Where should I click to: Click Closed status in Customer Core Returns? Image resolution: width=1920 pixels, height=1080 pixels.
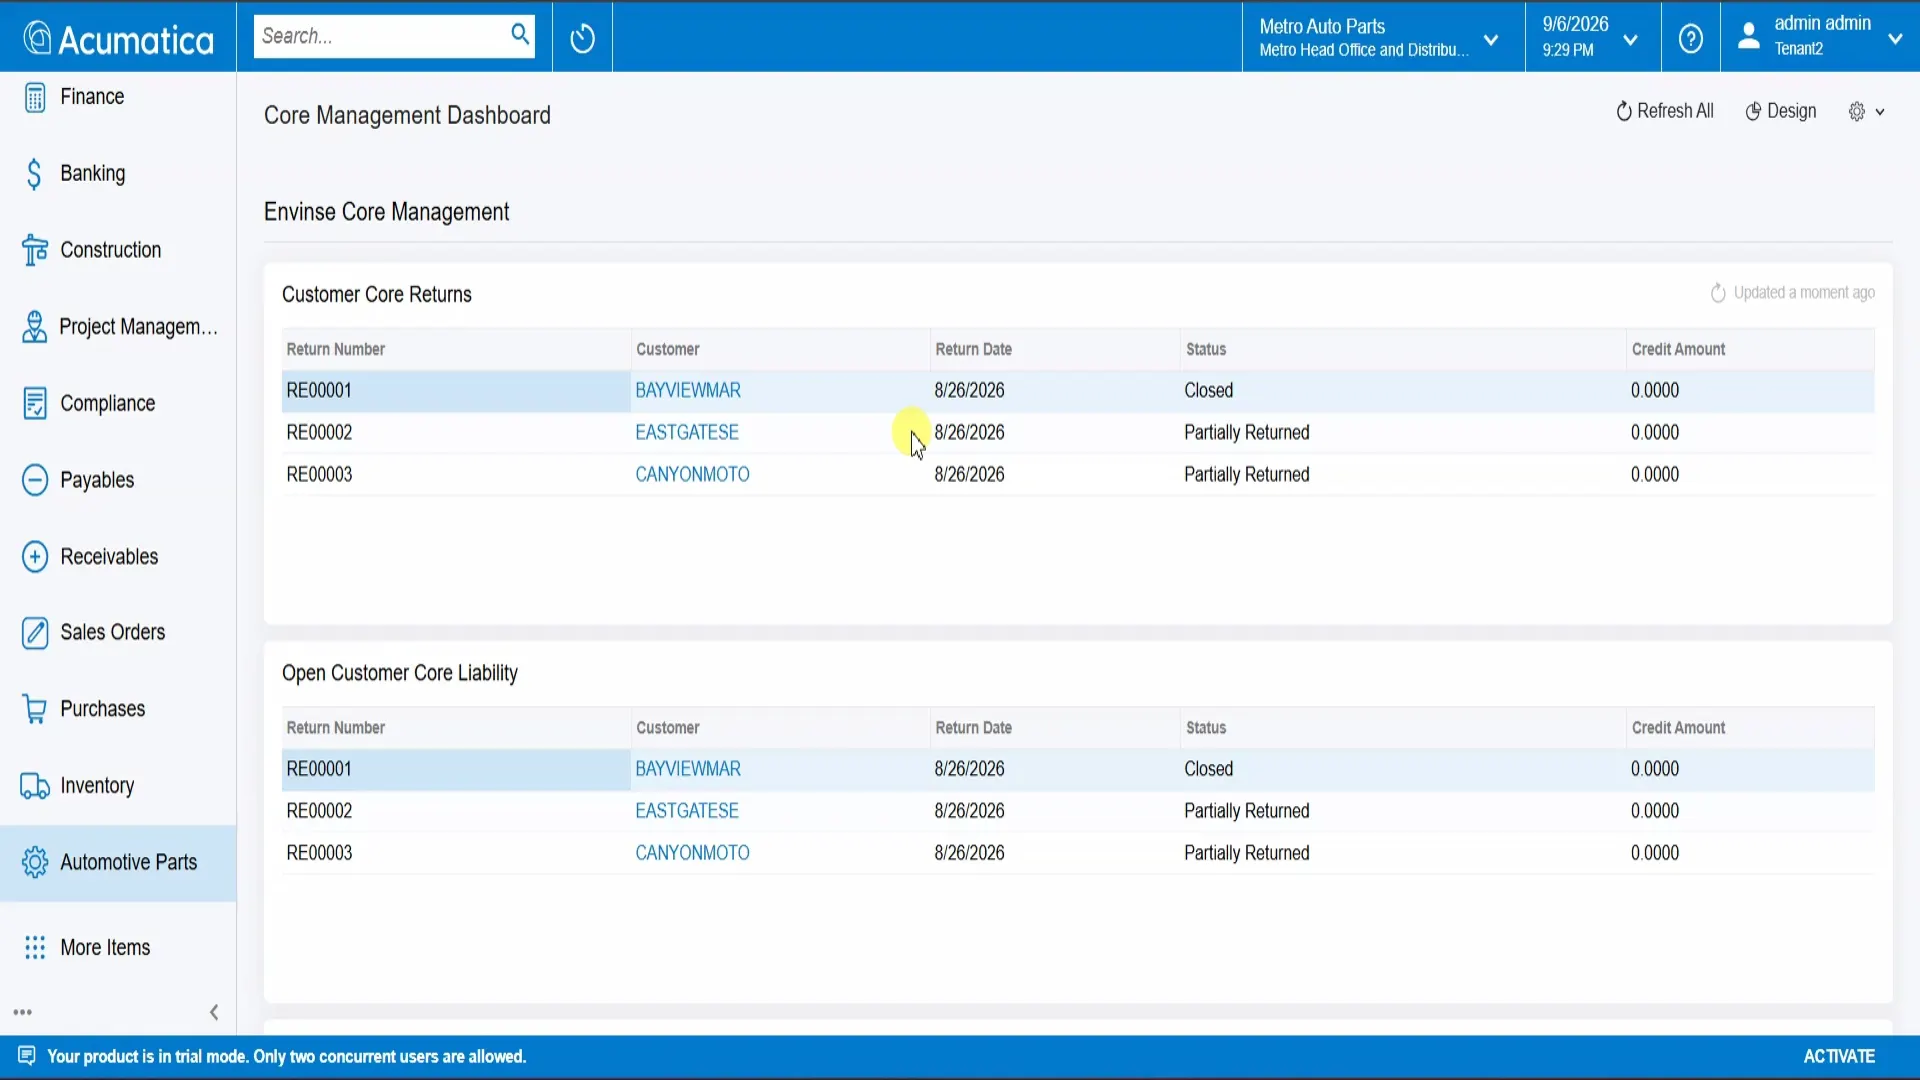(1209, 391)
